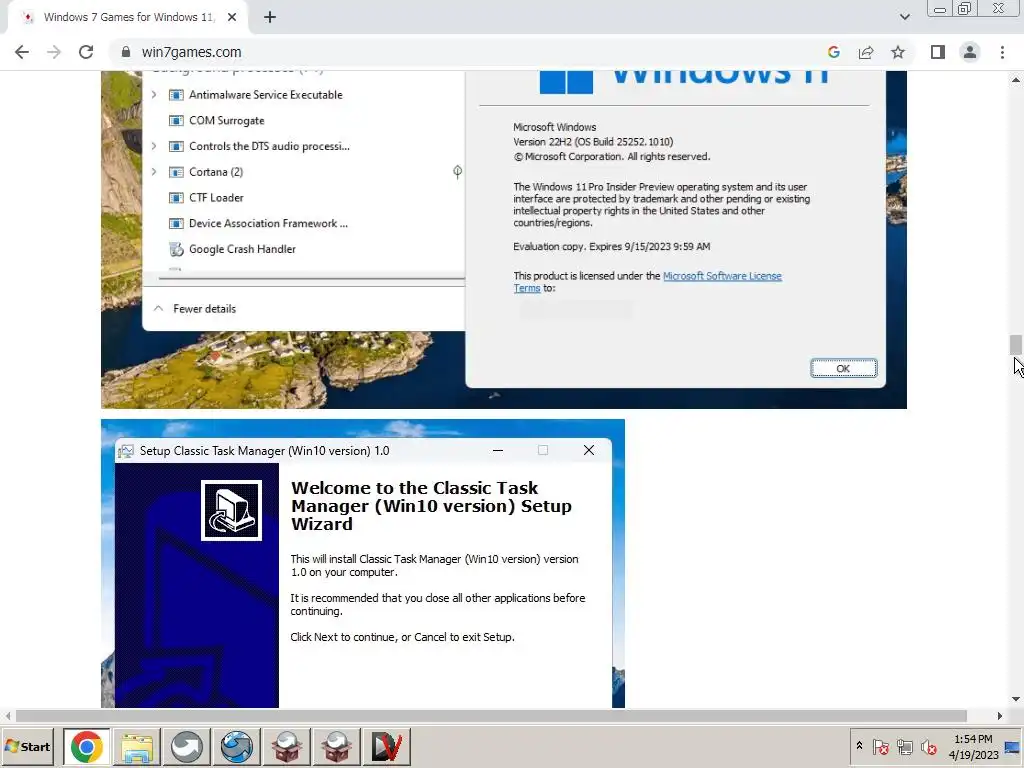Screen dimensions: 1024x768
Task: Select the COM Surrogate process
Action: click(227, 120)
